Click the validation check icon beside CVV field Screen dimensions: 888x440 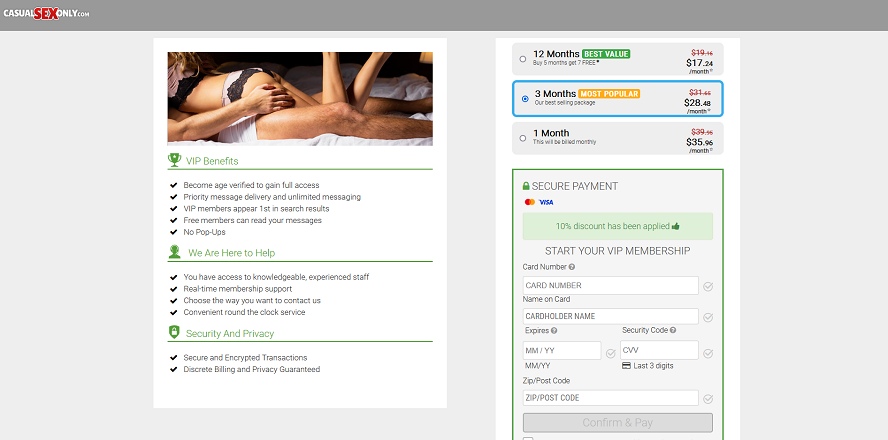[x=708, y=353]
